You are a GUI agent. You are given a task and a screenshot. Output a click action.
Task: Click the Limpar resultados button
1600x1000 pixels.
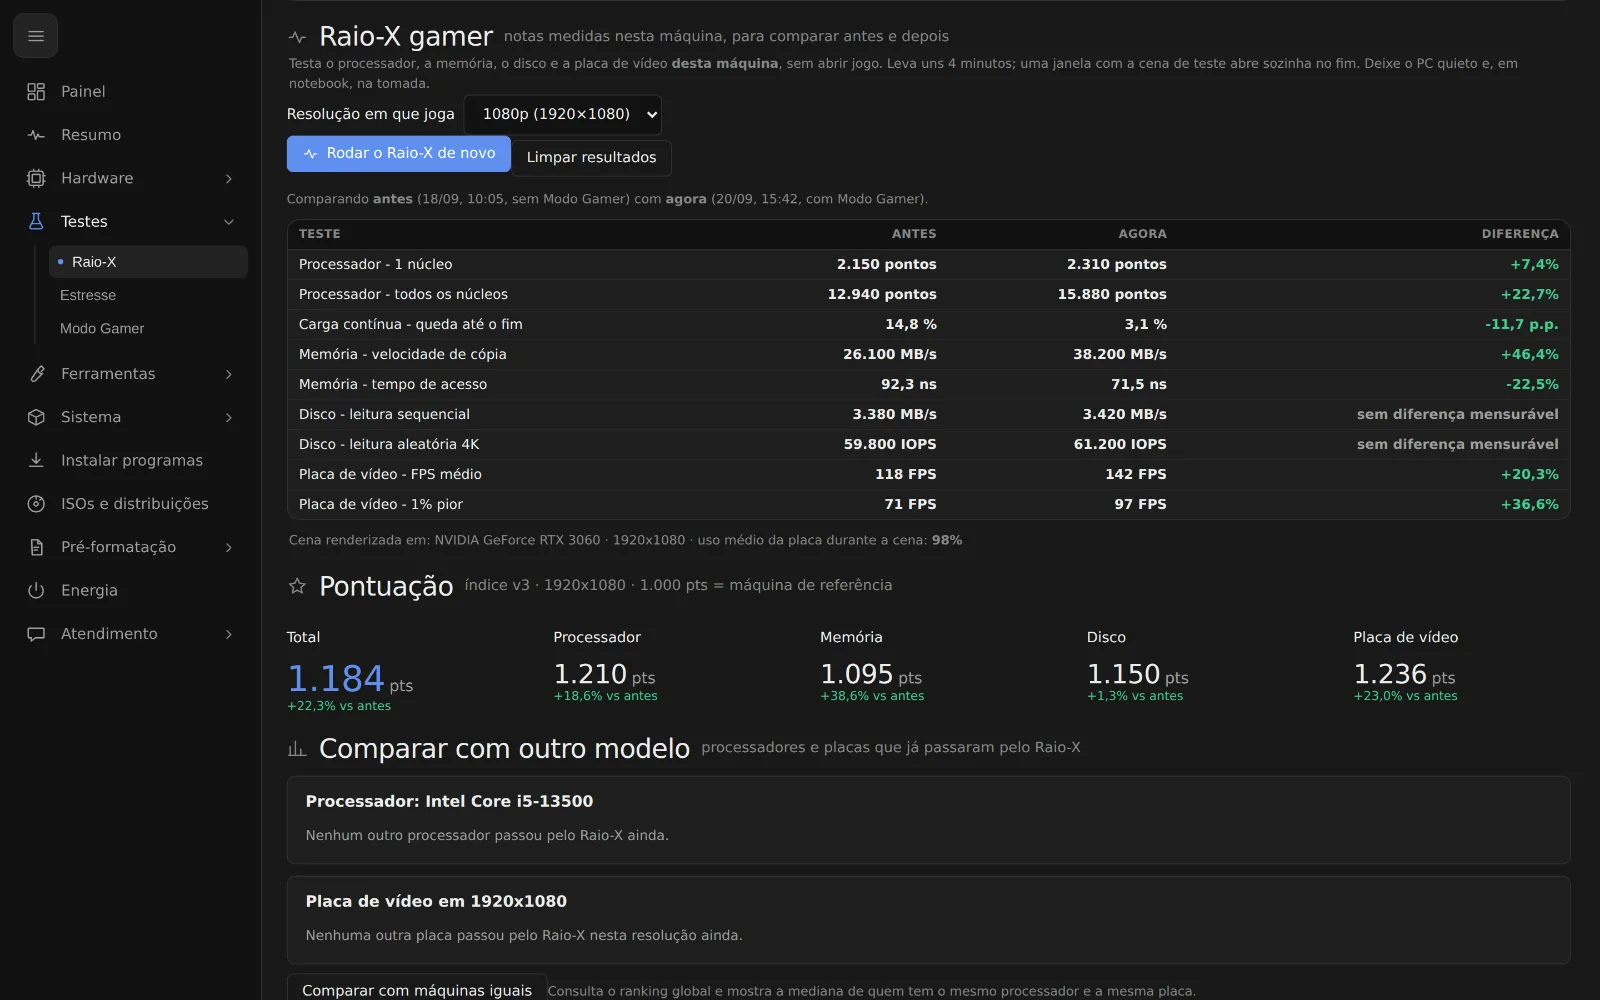[x=592, y=158]
